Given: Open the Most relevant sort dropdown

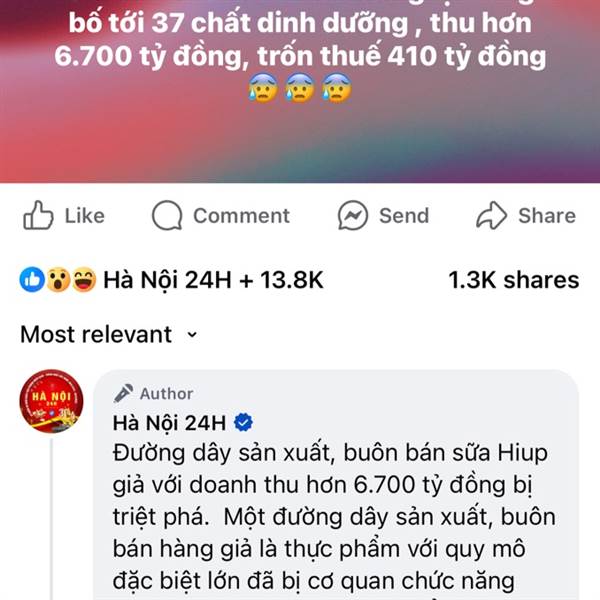Looking at the screenshot, I should (x=109, y=334).
